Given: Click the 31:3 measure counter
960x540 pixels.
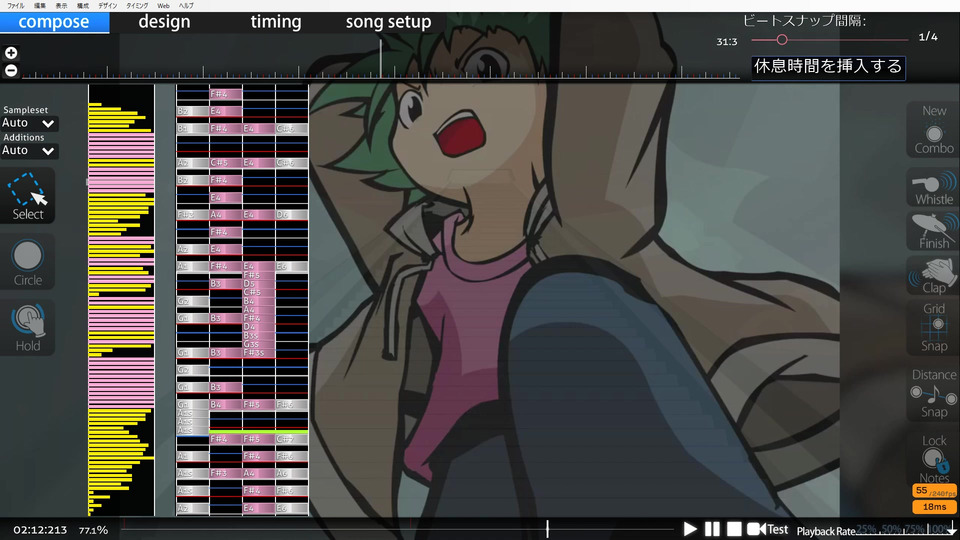Looking at the screenshot, I should pyautogui.click(x=727, y=42).
